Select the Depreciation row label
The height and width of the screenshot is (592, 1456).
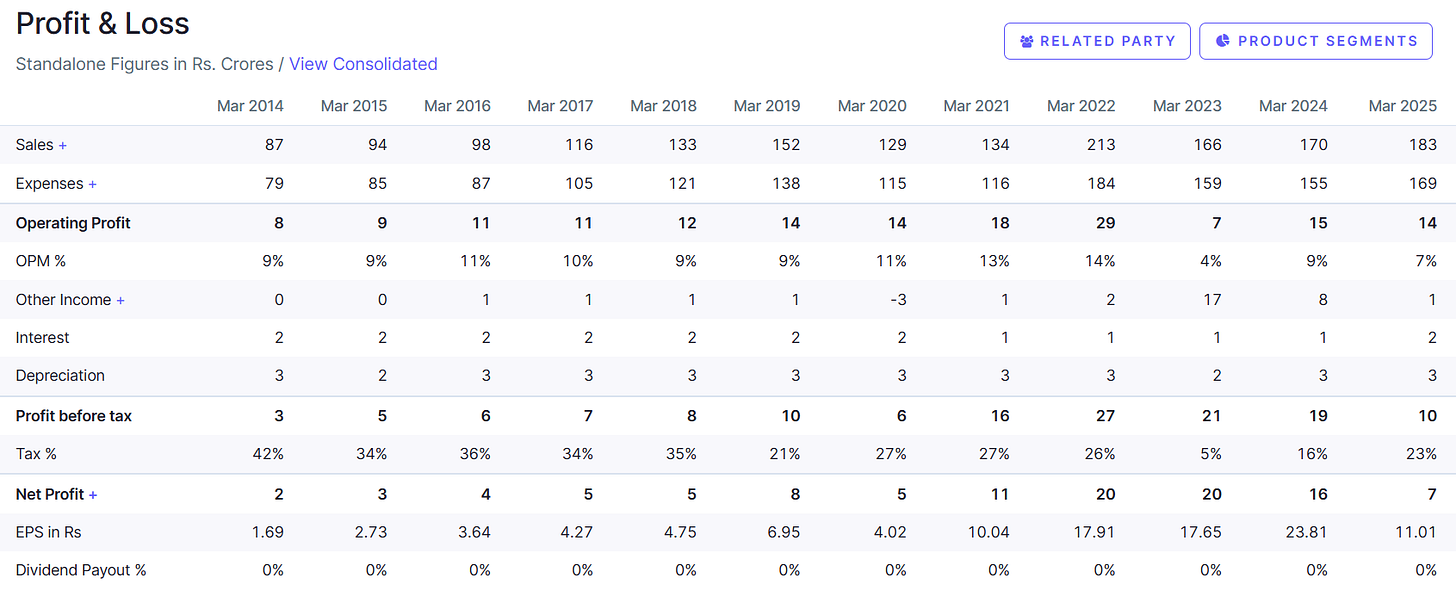(60, 376)
